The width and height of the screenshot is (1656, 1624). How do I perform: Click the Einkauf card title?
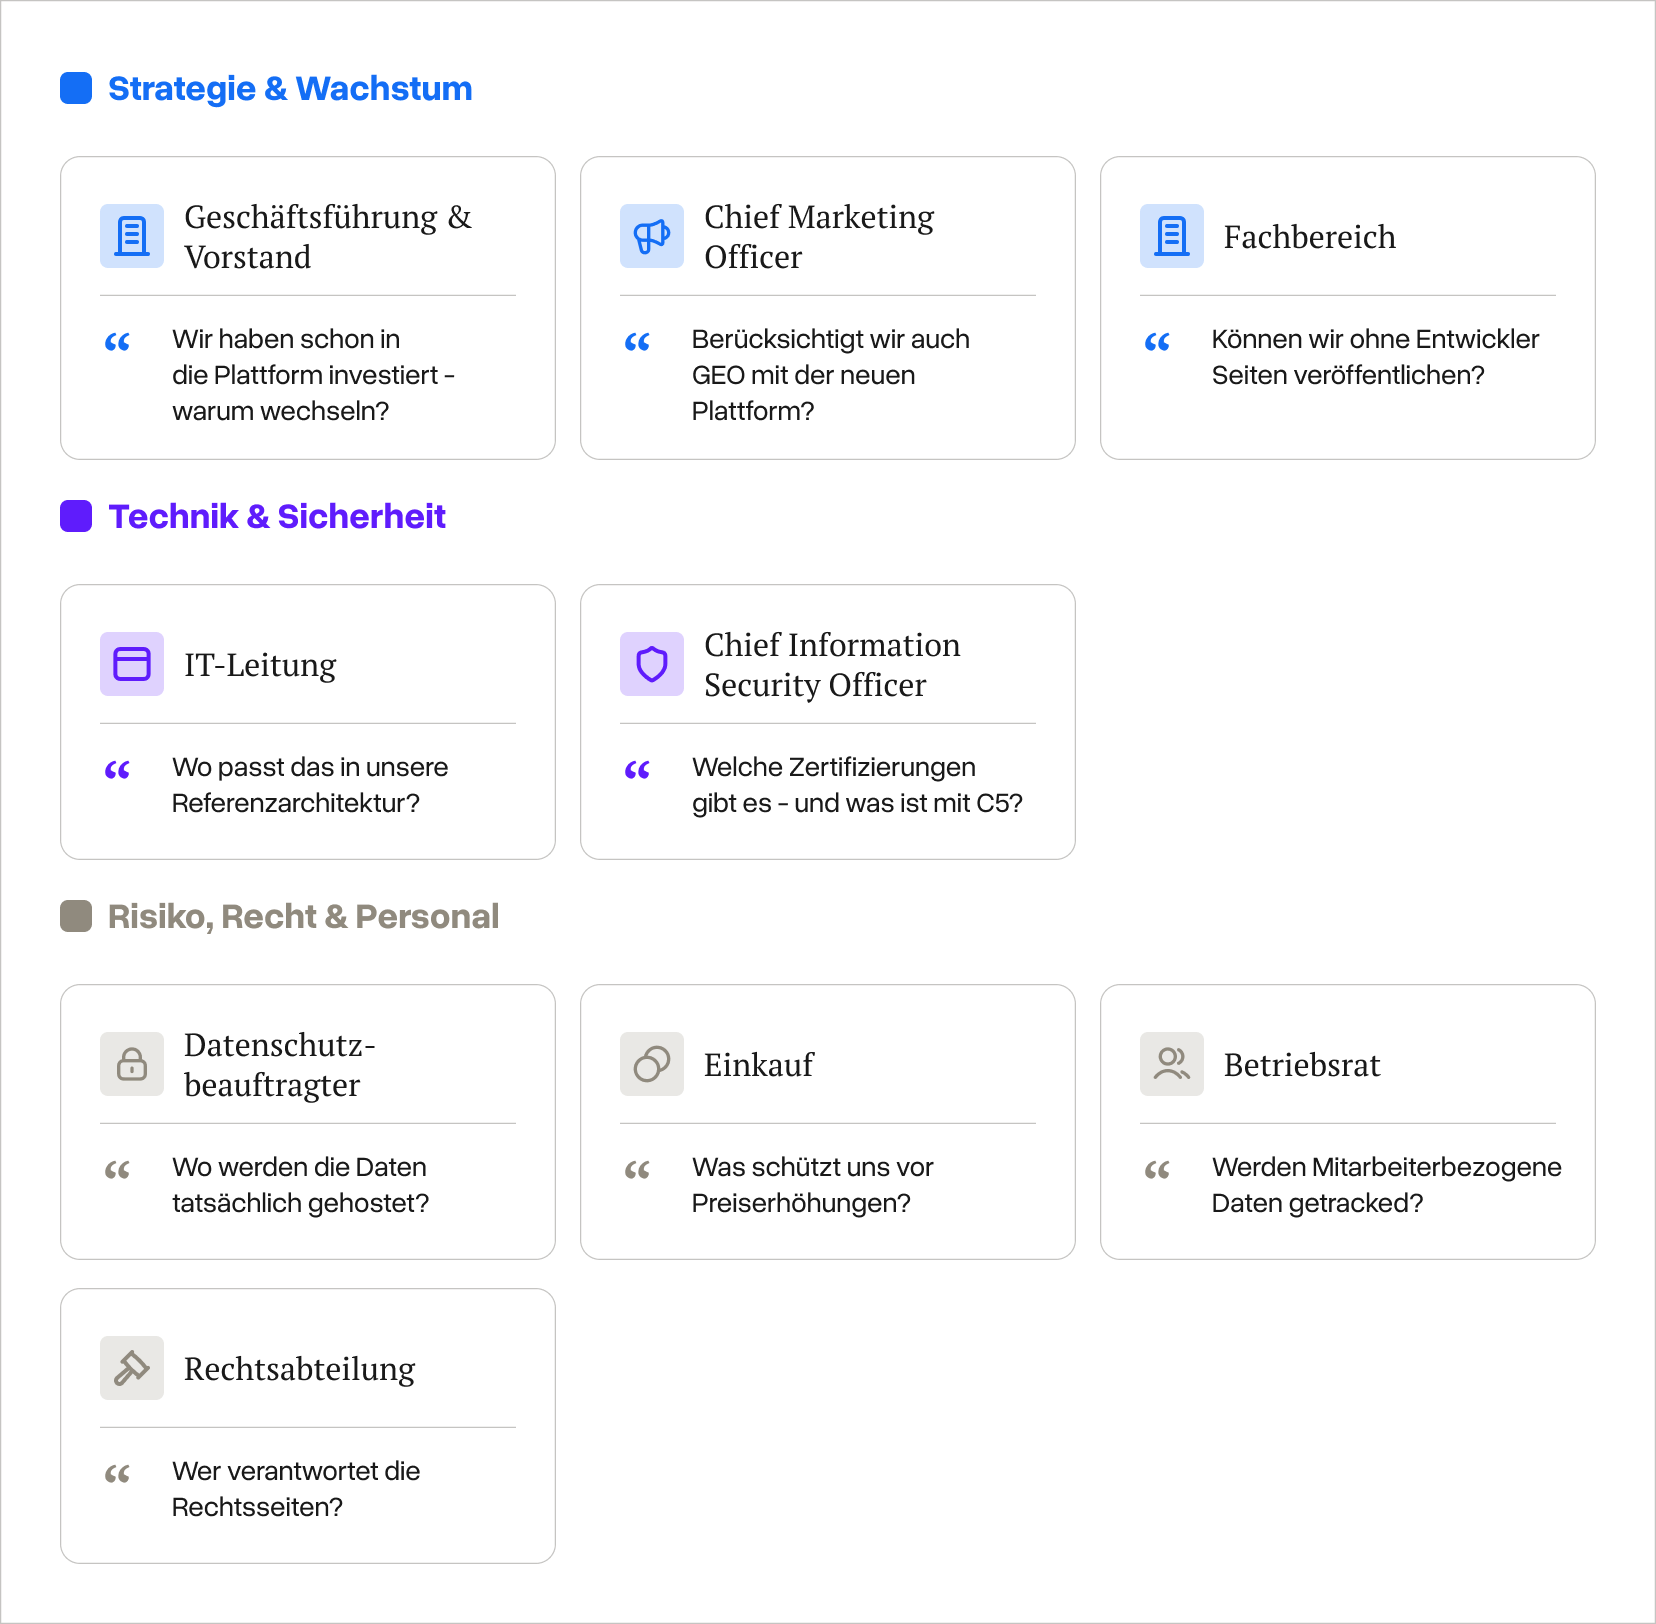(x=759, y=1065)
